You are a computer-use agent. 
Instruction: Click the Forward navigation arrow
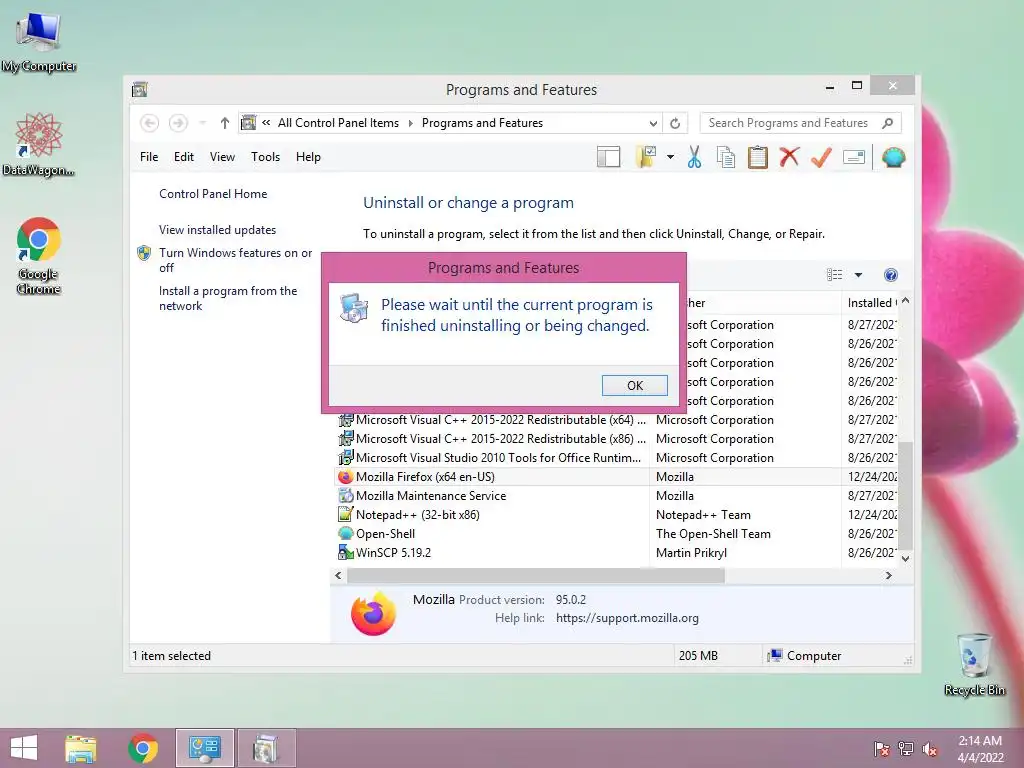pyautogui.click(x=178, y=123)
